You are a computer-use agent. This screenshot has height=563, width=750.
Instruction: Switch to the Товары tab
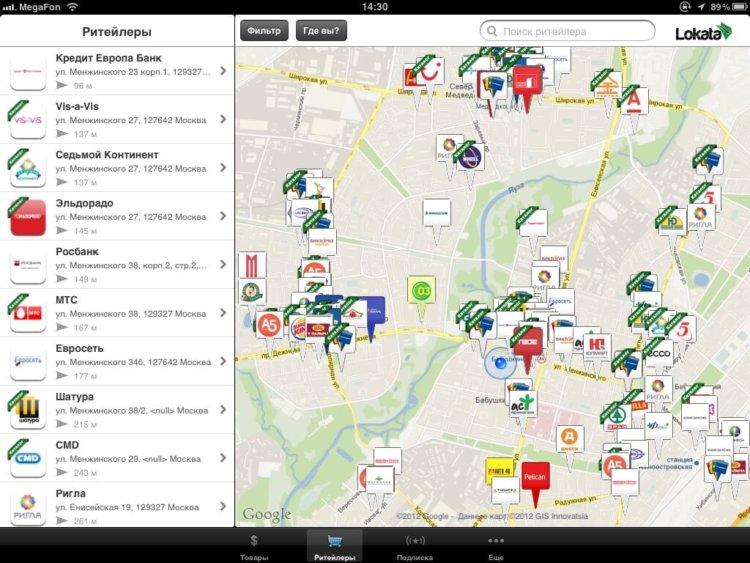[x=254, y=547]
